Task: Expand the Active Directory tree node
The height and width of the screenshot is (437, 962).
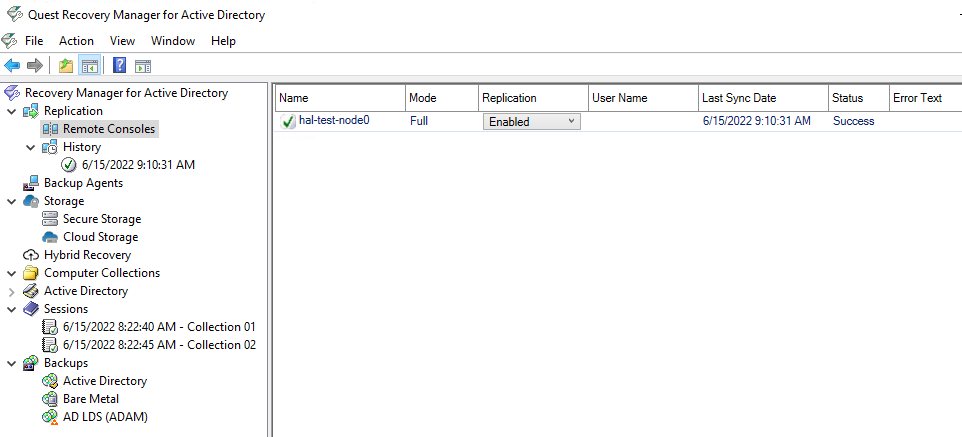Action: tap(11, 291)
